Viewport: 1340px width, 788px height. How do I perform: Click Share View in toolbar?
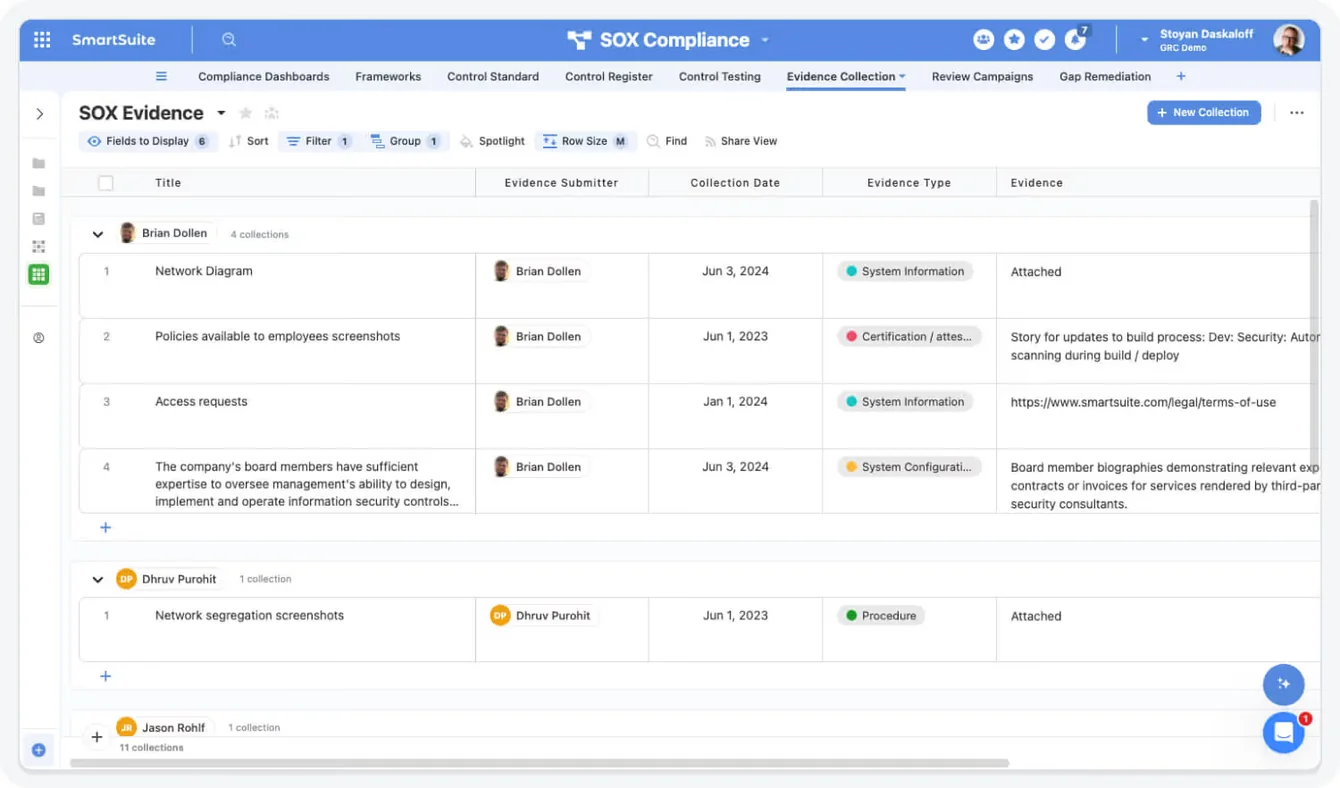point(741,142)
